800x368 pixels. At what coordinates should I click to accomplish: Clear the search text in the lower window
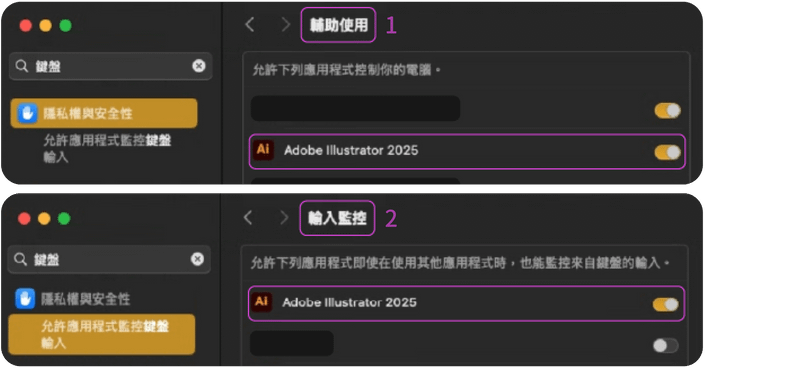click(197, 259)
